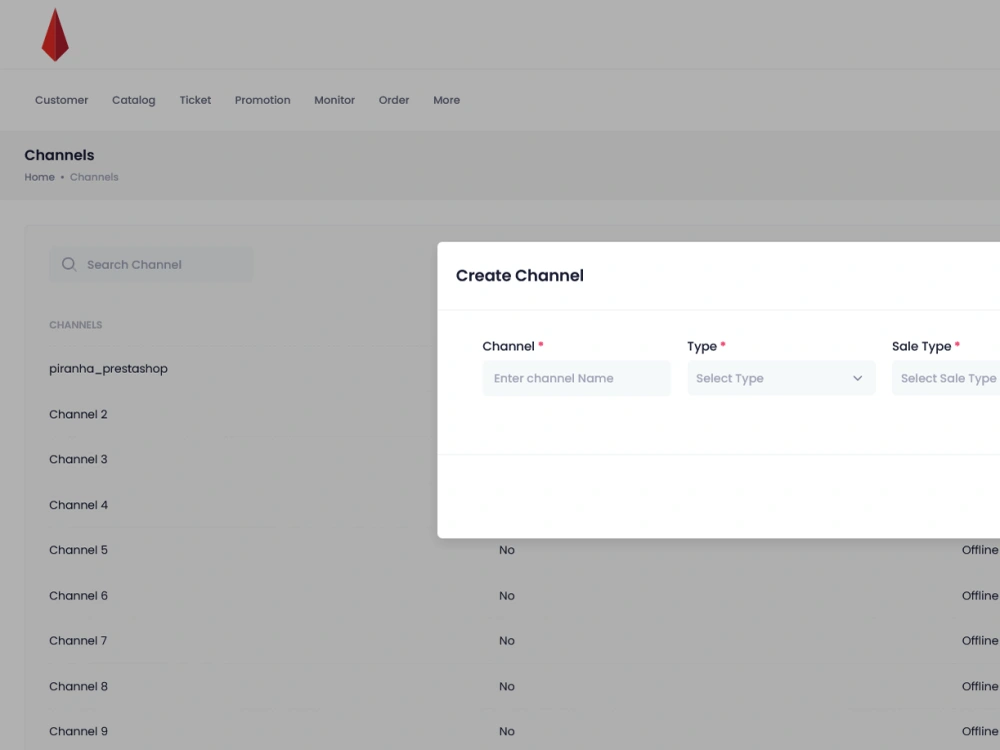Click the Home breadcrumb link
Screen dimensions: 1000x750
point(39,177)
